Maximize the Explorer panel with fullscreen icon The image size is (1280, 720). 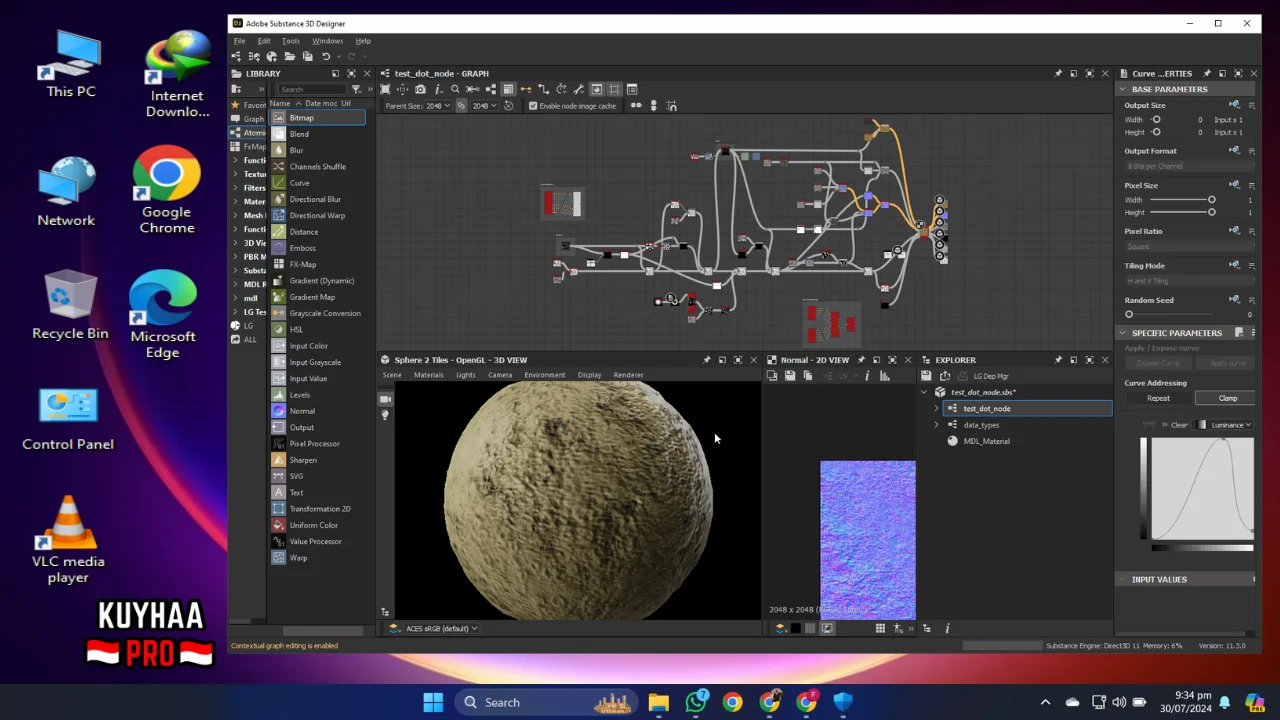click(1089, 360)
